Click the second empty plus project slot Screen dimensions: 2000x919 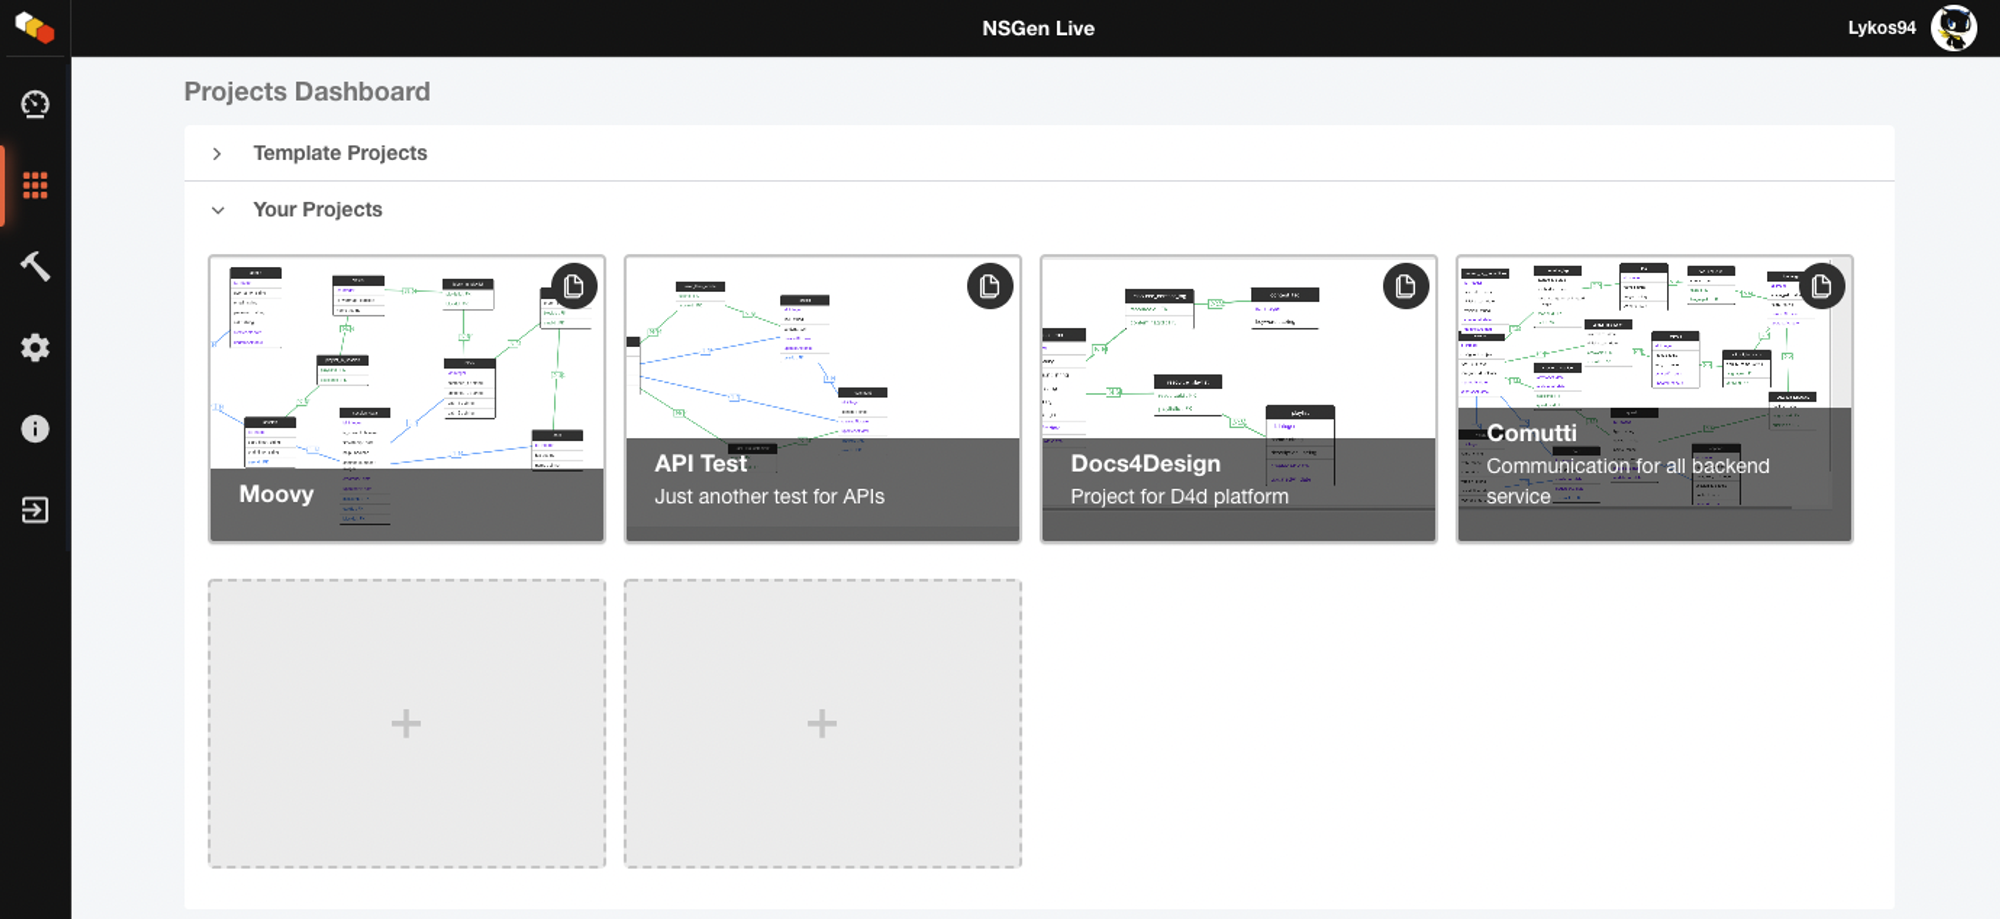pyautogui.click(x=822, y=723)
